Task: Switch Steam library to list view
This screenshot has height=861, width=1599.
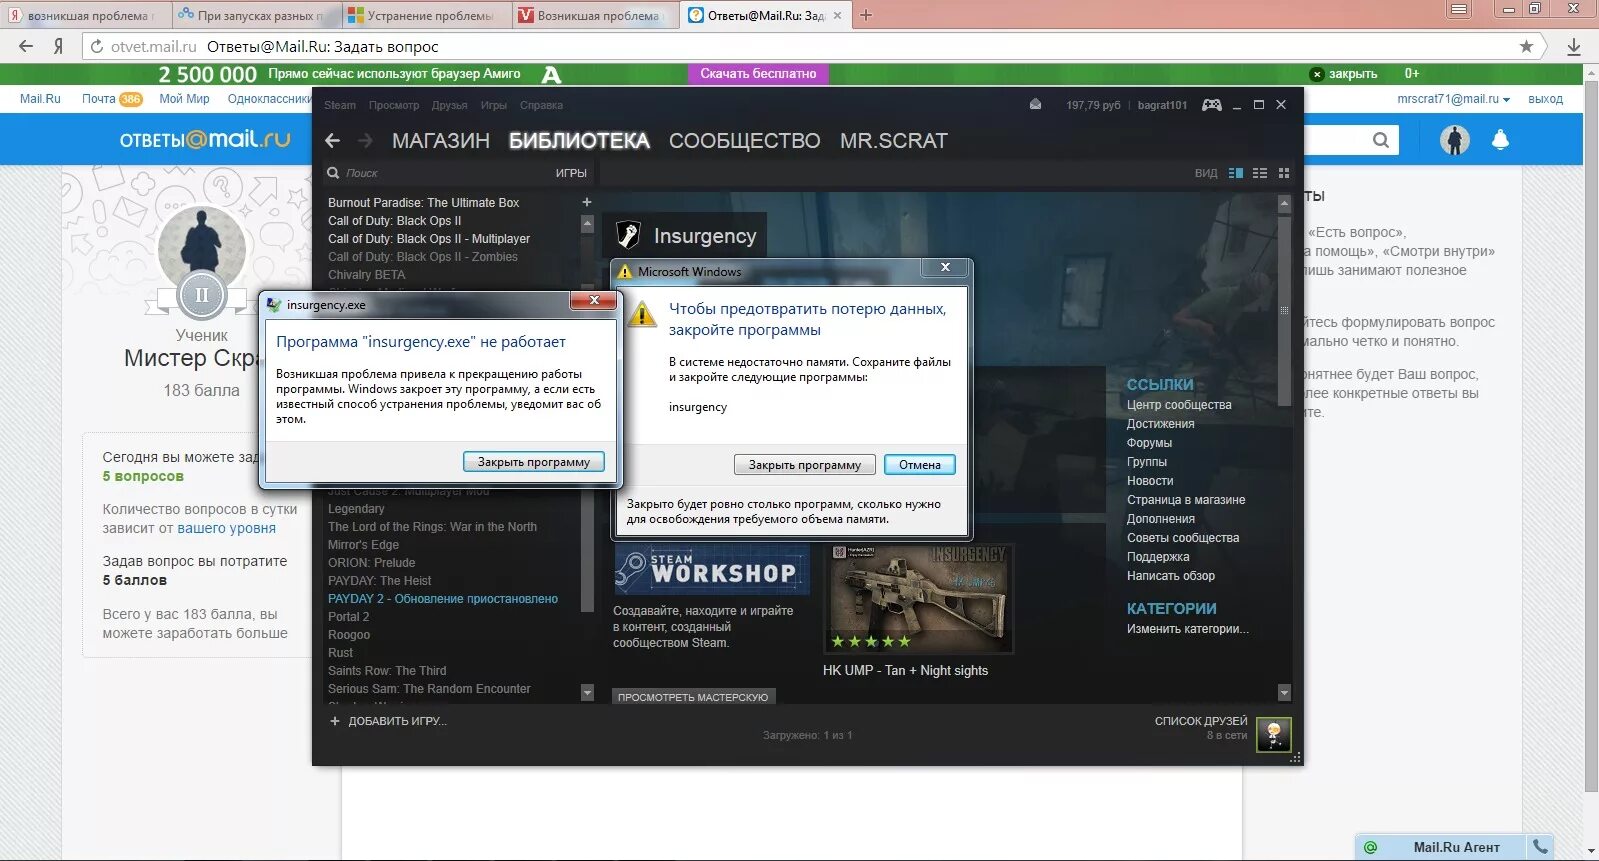Action: pyautogui.click(x=1260, y=173)
